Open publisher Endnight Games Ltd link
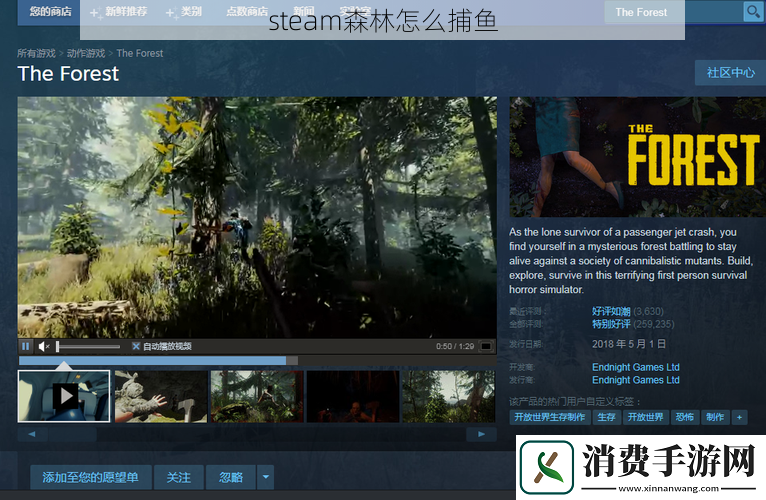 tap(636, 380)
